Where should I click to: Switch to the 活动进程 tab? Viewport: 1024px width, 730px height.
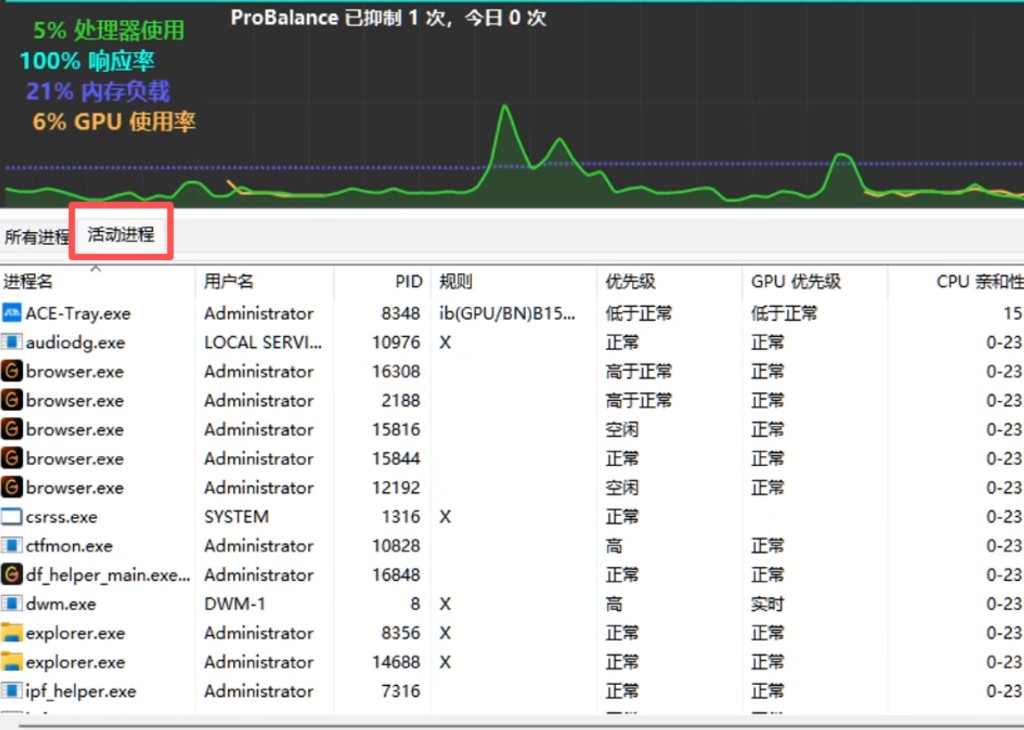tap(121, 234)
